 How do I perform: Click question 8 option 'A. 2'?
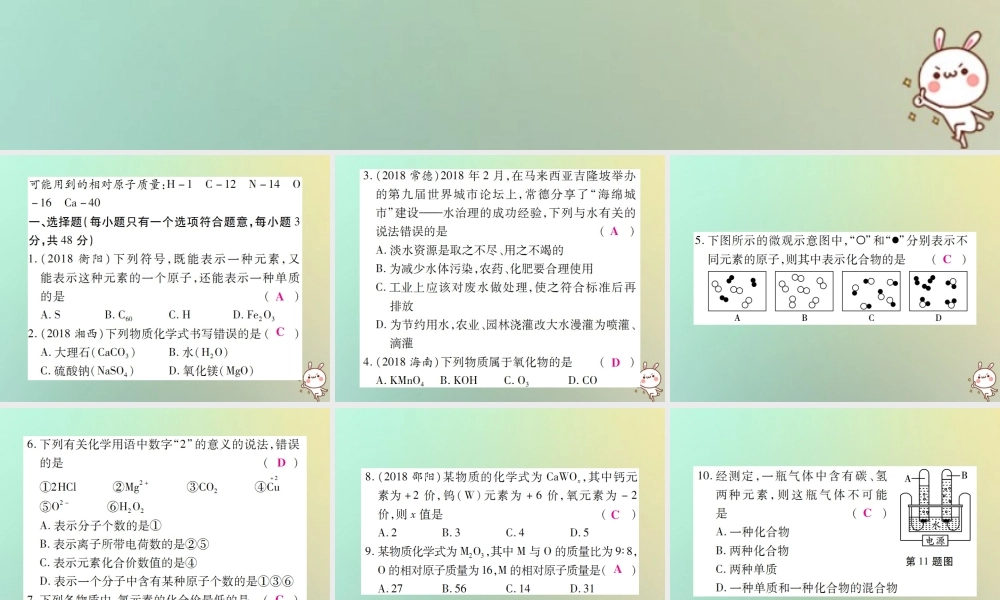pos(387,532)
